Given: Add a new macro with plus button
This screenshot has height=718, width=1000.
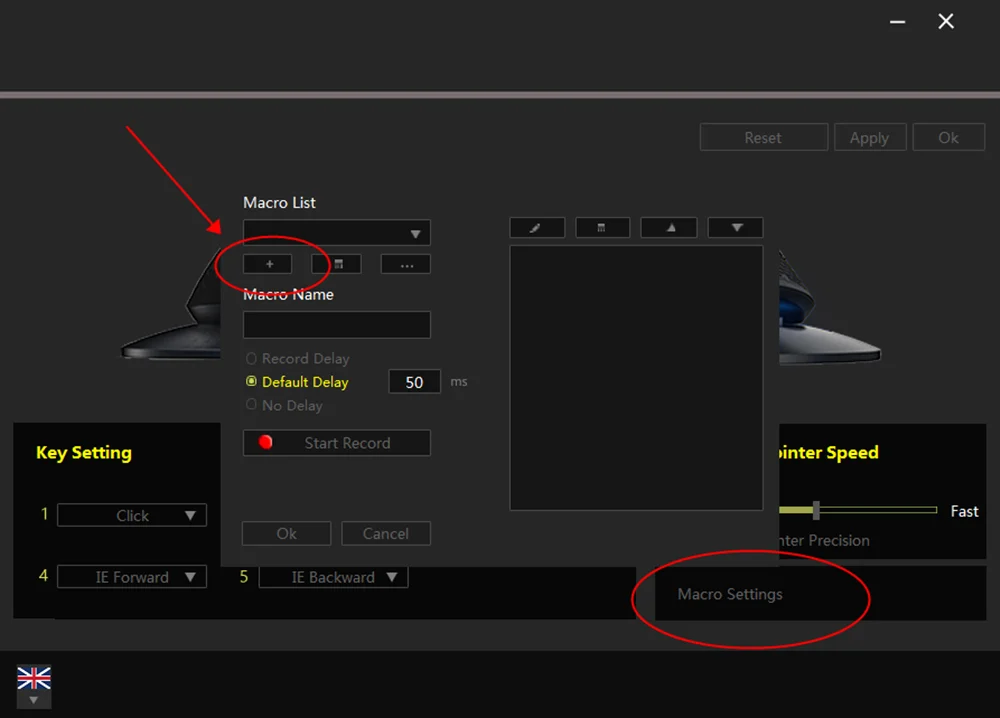Looking at the screenshot, I should (268, 264).
